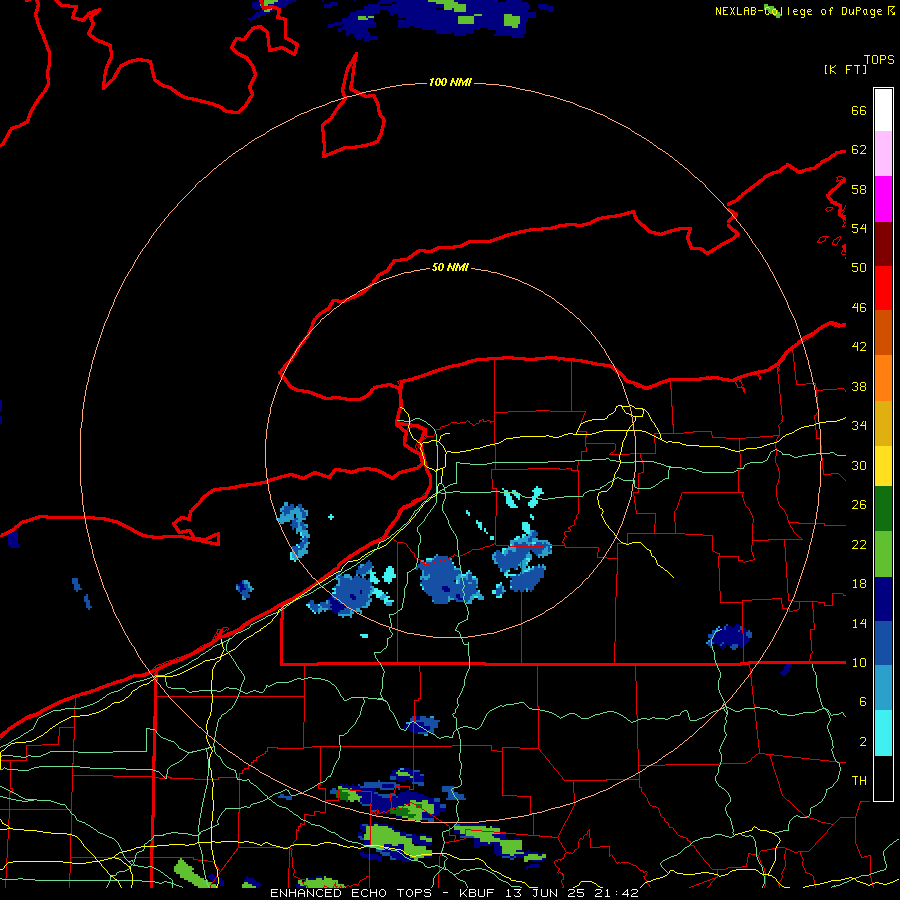The image size is (900, 900).
Task: Click the 10 value on the scale
Action: tap(859, 663)
